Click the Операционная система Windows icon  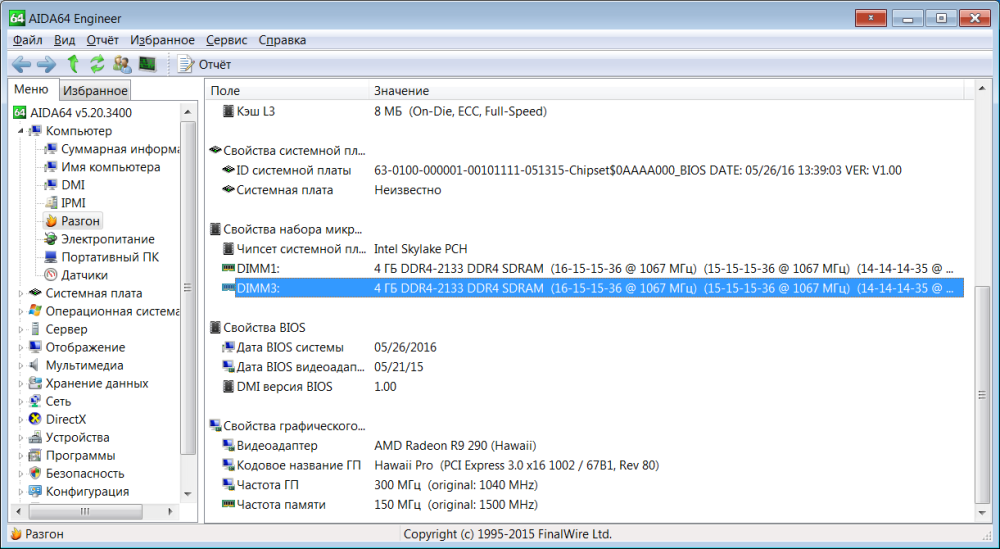tap(35, 311)
